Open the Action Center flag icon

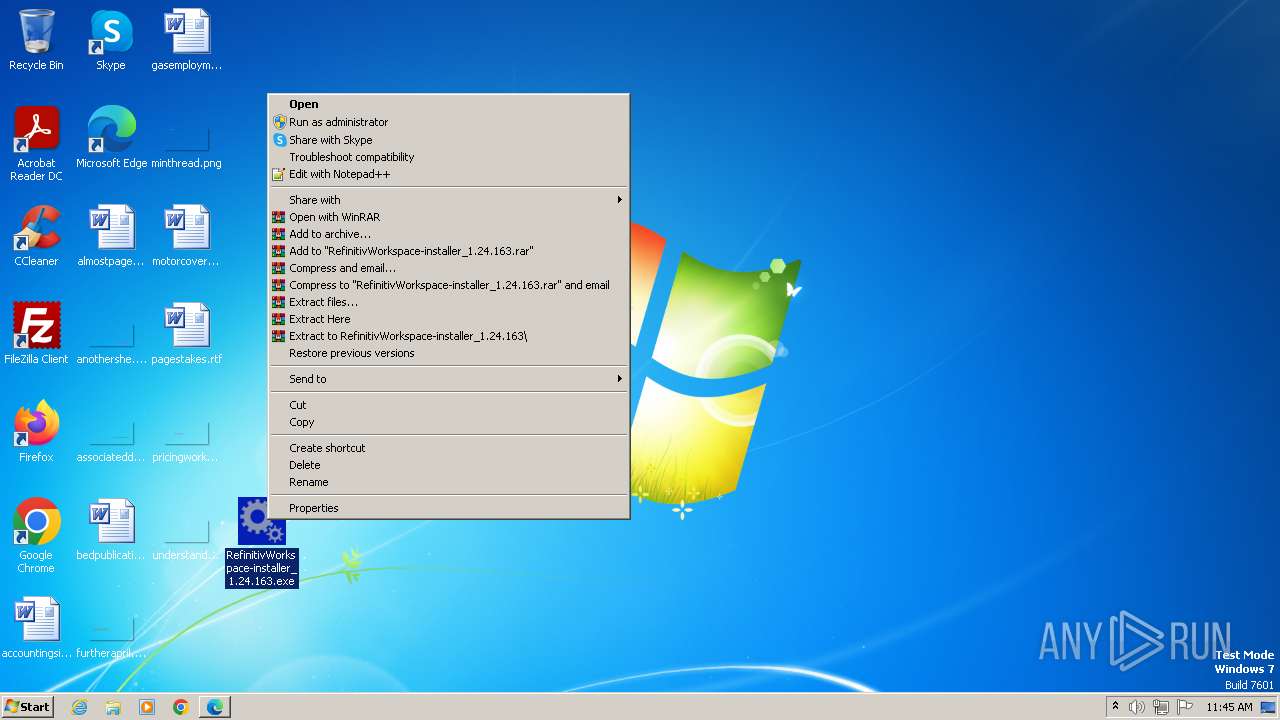coord(1185,707)
